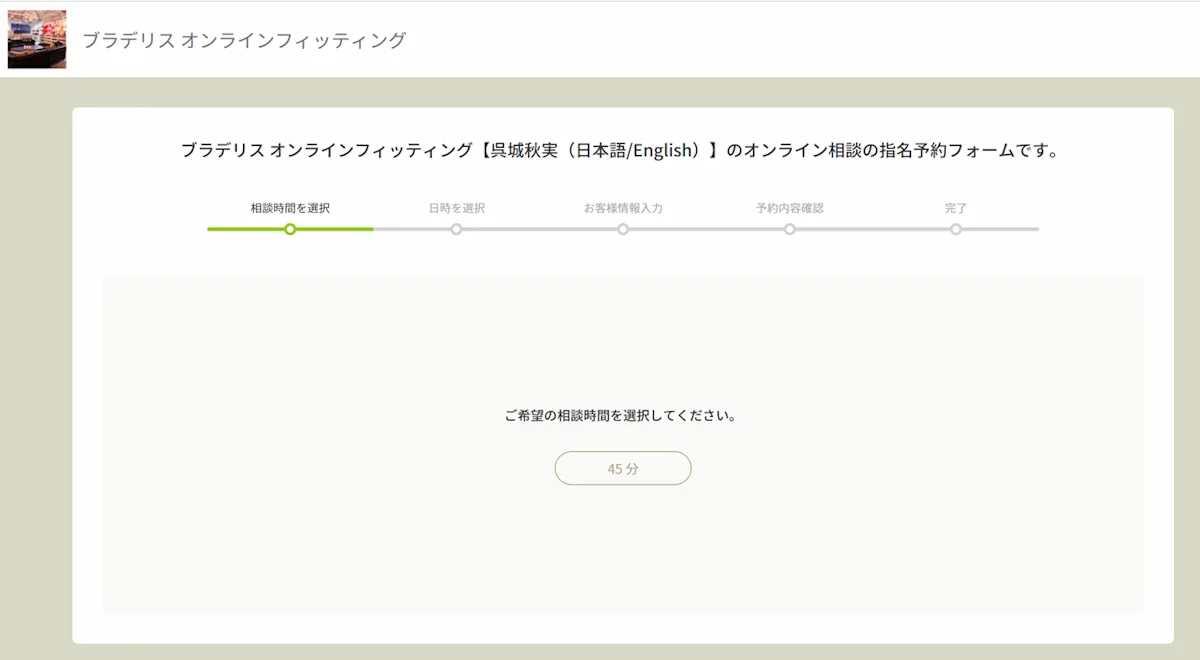This screenshot has width=1200, height=660.
Task: Click the ご希望の相談時間を選択してください prompt text
Action: click(x=621, y=415)
